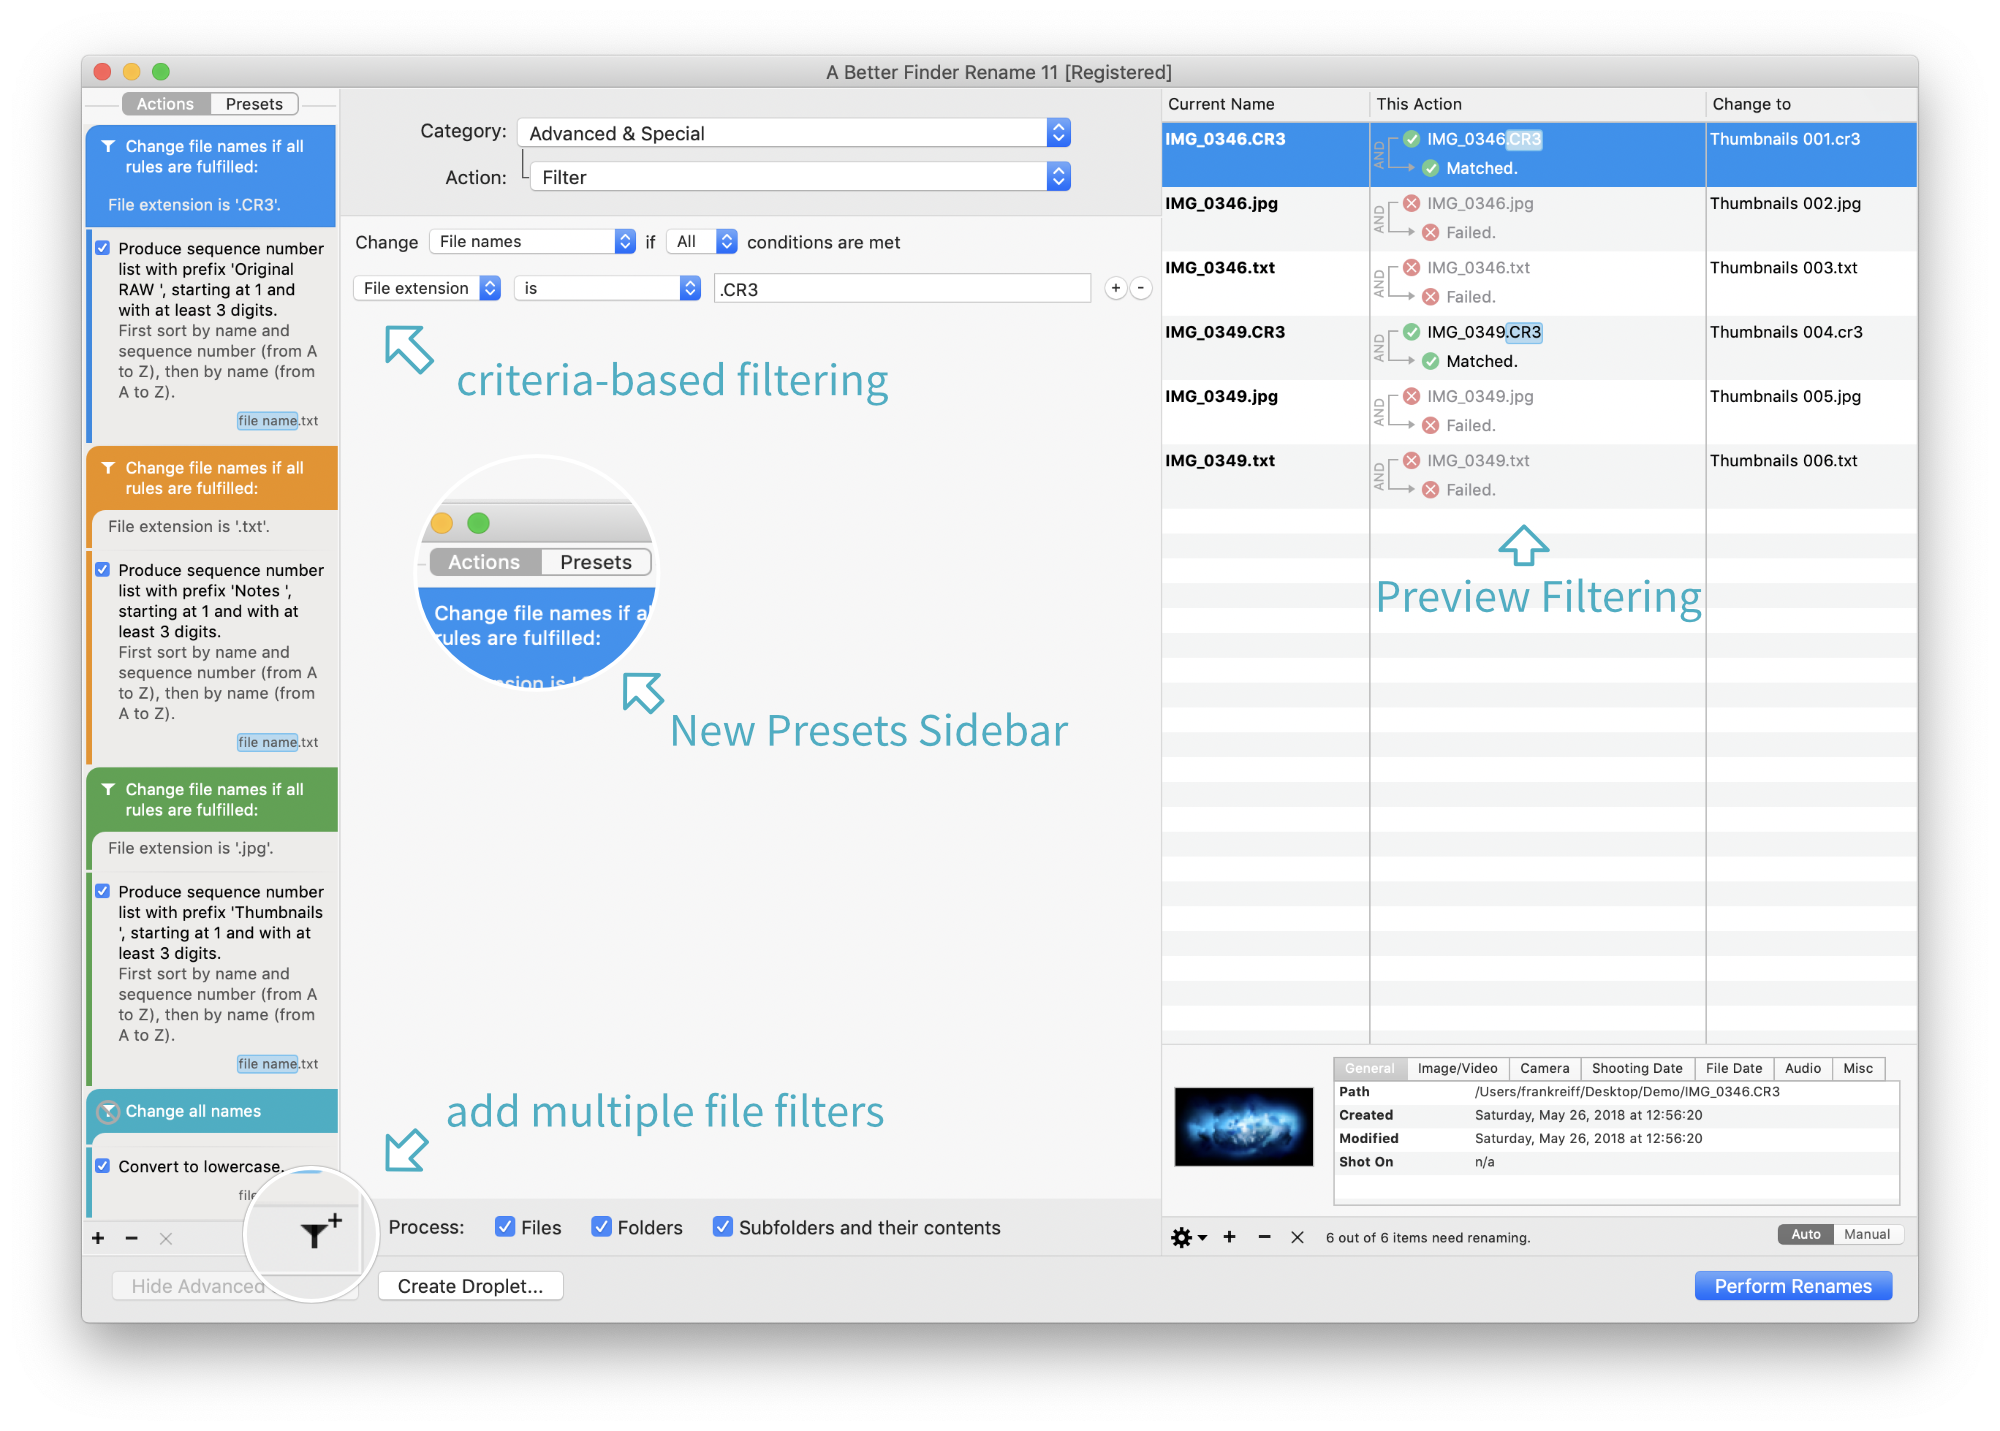Click the plus icon under actions sidebar
Image resolution: width=2000 pixels, height=1431 pixels.
point(98,1238)
